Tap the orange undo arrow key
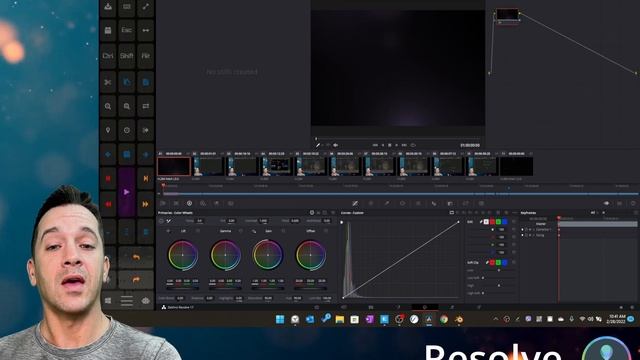 [x=136, y=258]
